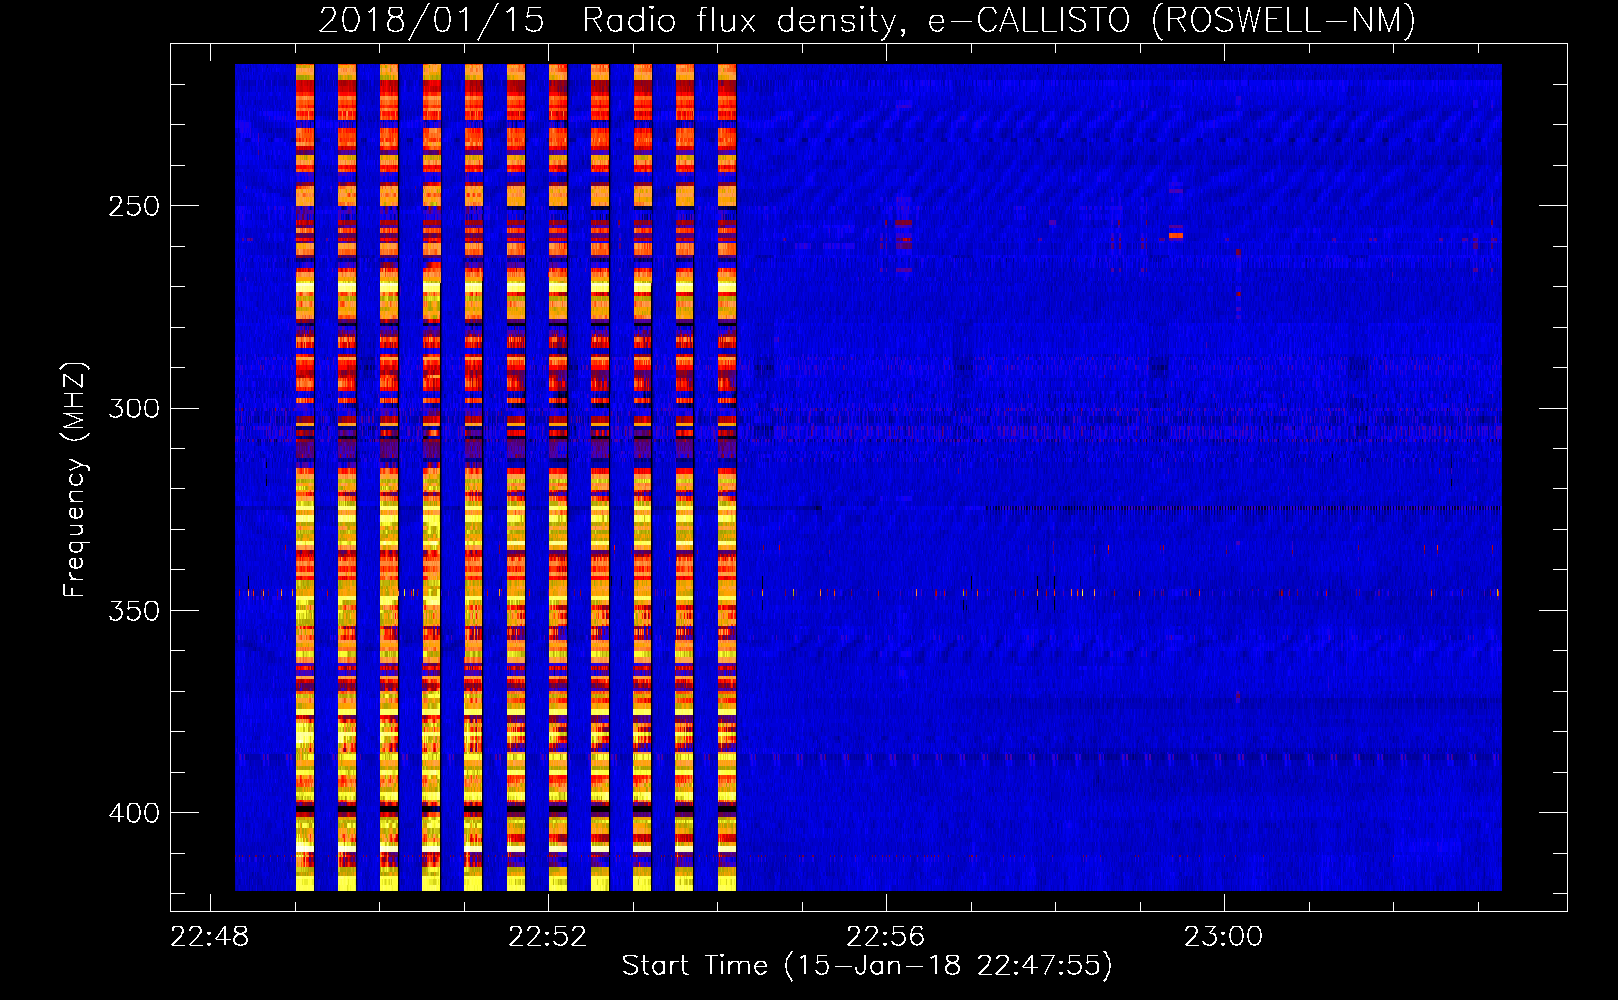
Task: Click the 300 frequency tick label
Action: tap(134, 409)
